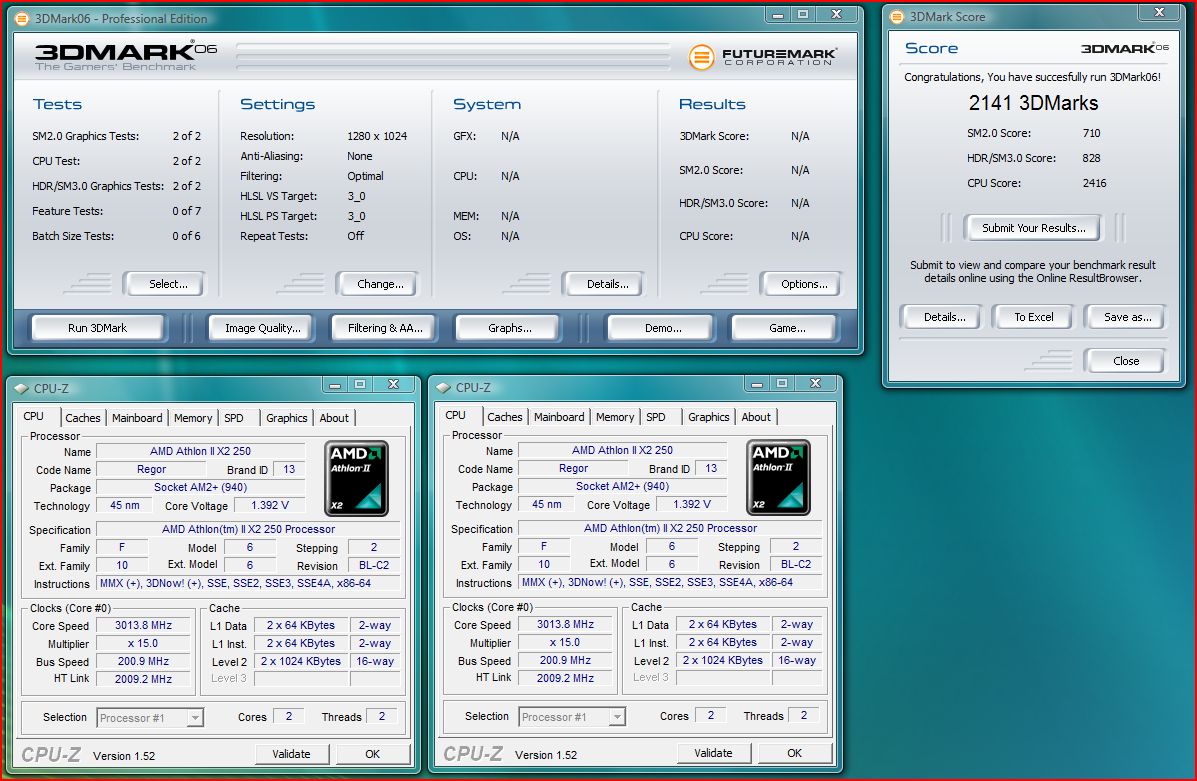1197x781 pixels.
Task: Select CPU tab in right CPU-Z
Action: tap(456, 415)
